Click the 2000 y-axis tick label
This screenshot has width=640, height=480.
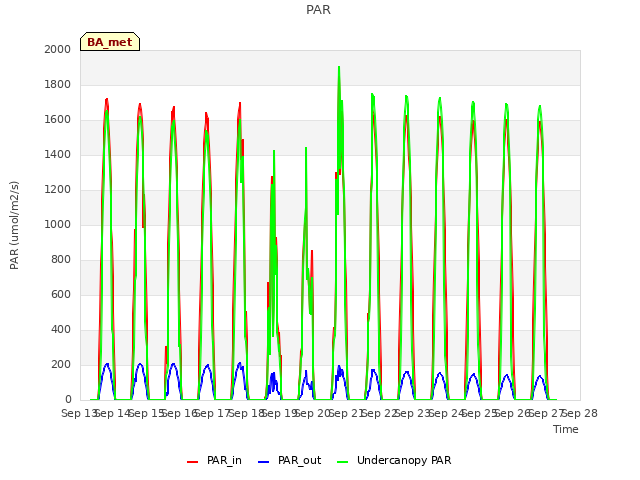58,49
